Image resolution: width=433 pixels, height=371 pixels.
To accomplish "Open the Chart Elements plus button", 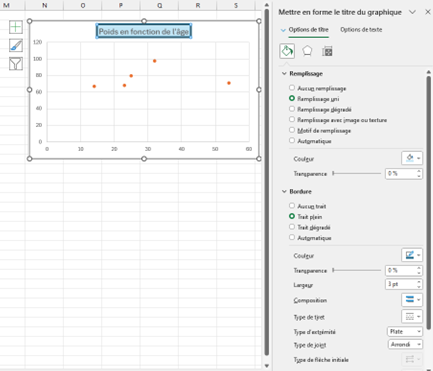I will [x=16, y=27].
